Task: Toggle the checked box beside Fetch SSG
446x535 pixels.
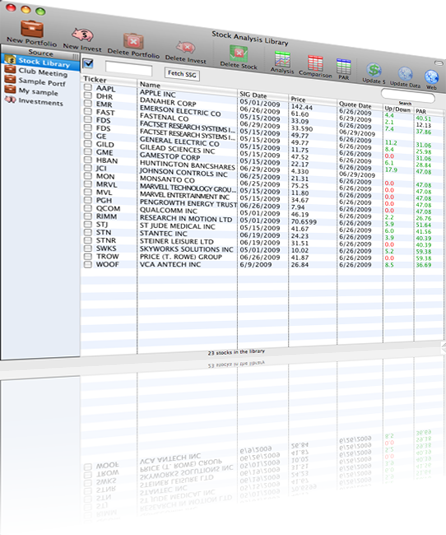Action: [88, 63]
